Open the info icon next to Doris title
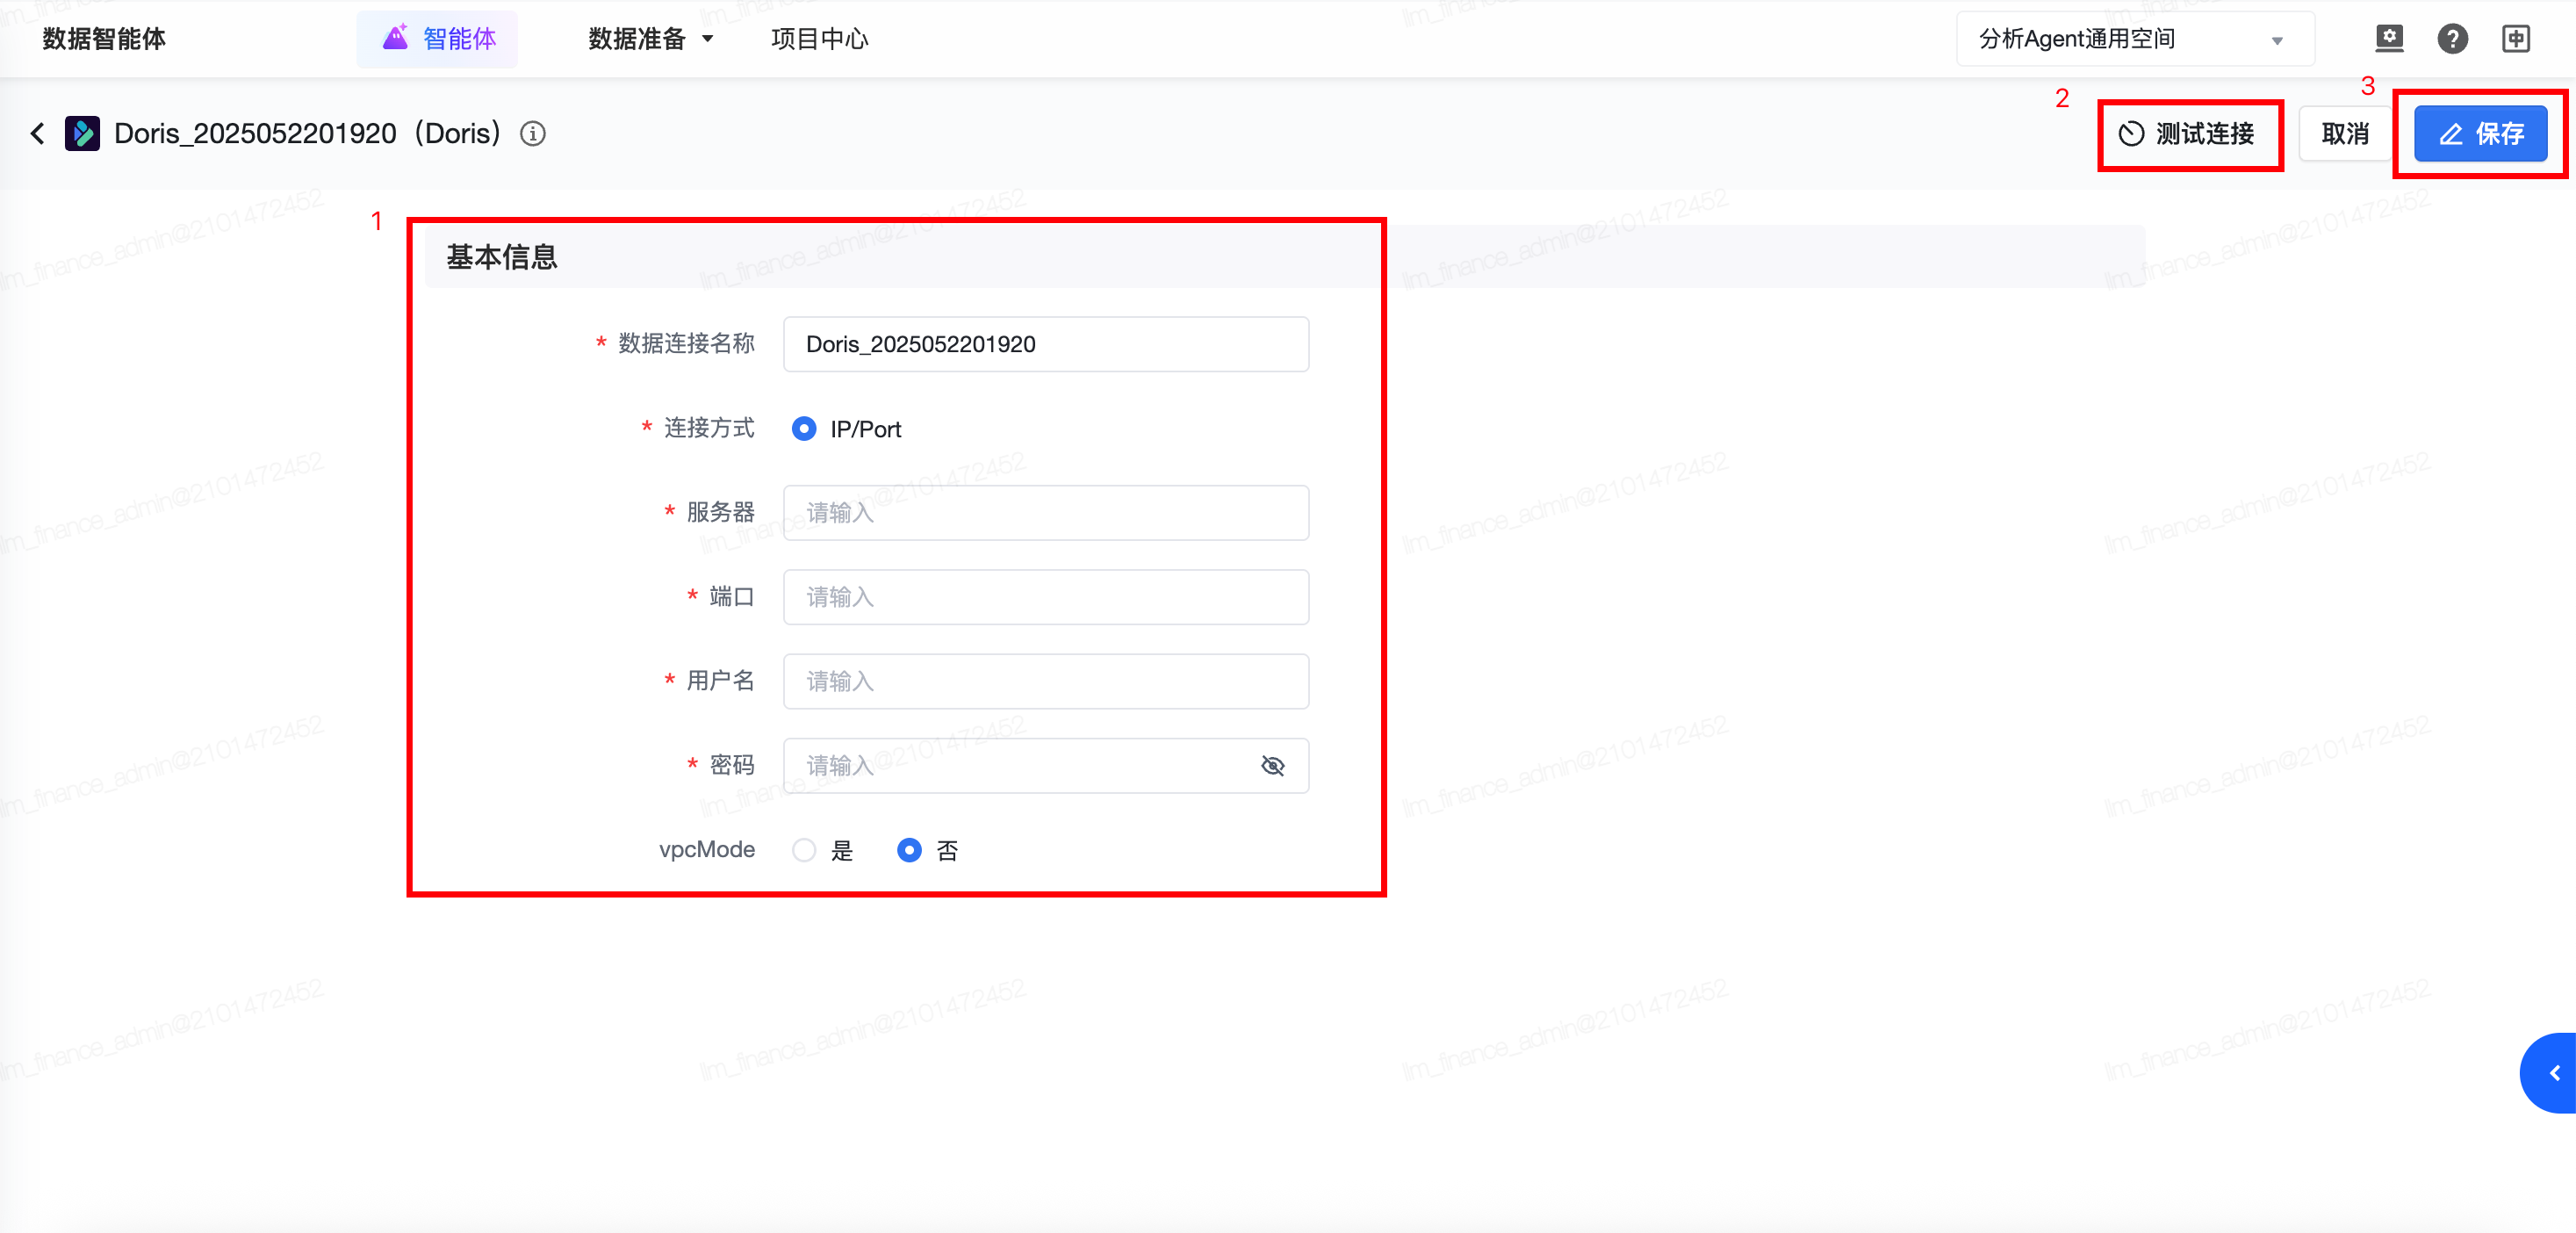The height and width of the screenshot is (1233, 2576). (x=533, y=133)
